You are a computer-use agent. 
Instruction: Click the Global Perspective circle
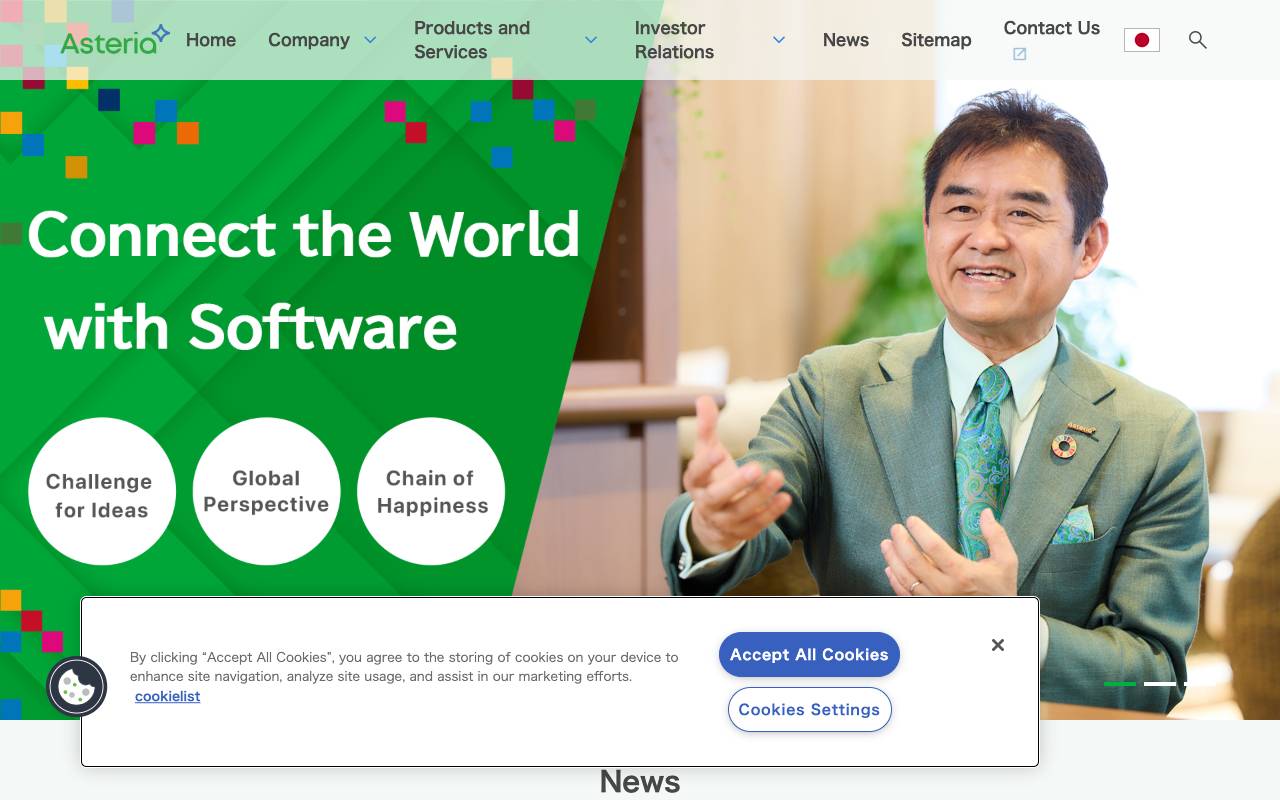click(x=266, y=492)
